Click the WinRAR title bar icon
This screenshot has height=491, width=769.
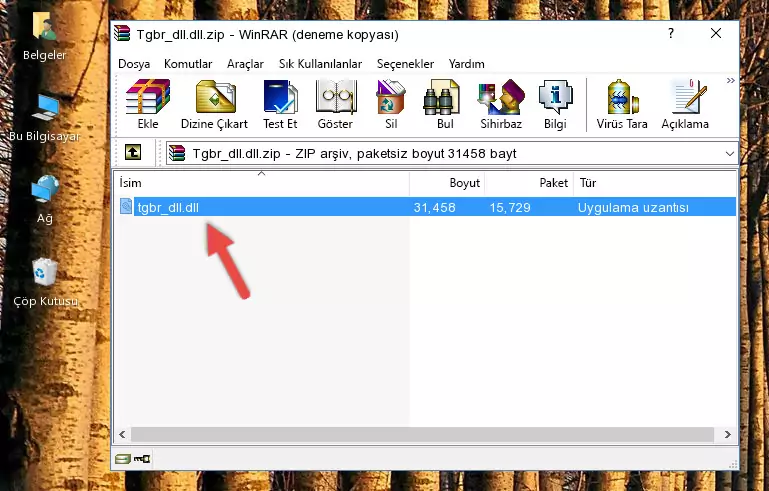[122, 34]
